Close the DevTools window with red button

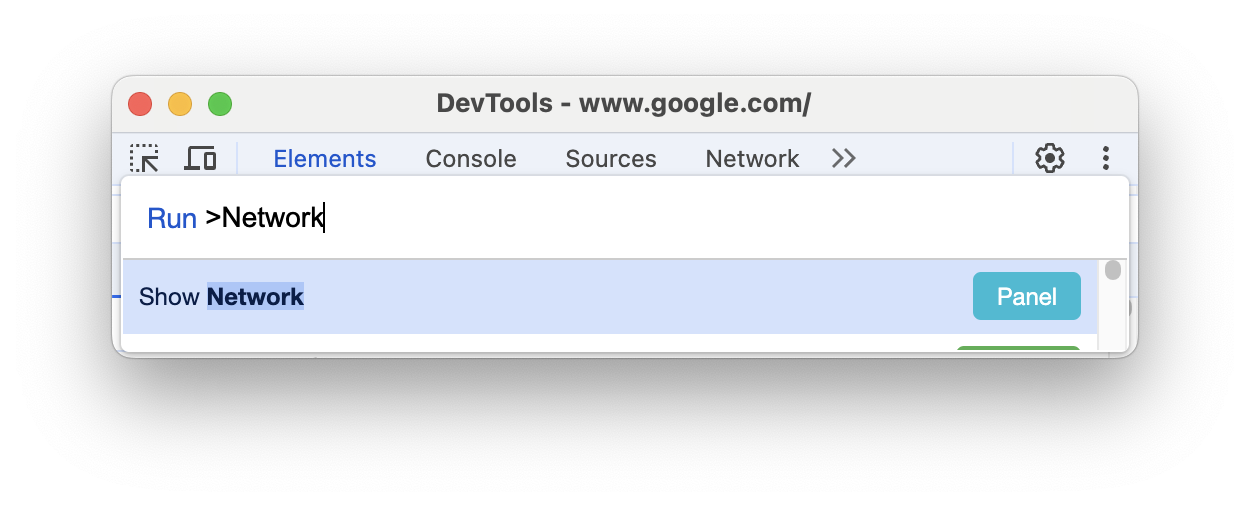pos(140,104)
